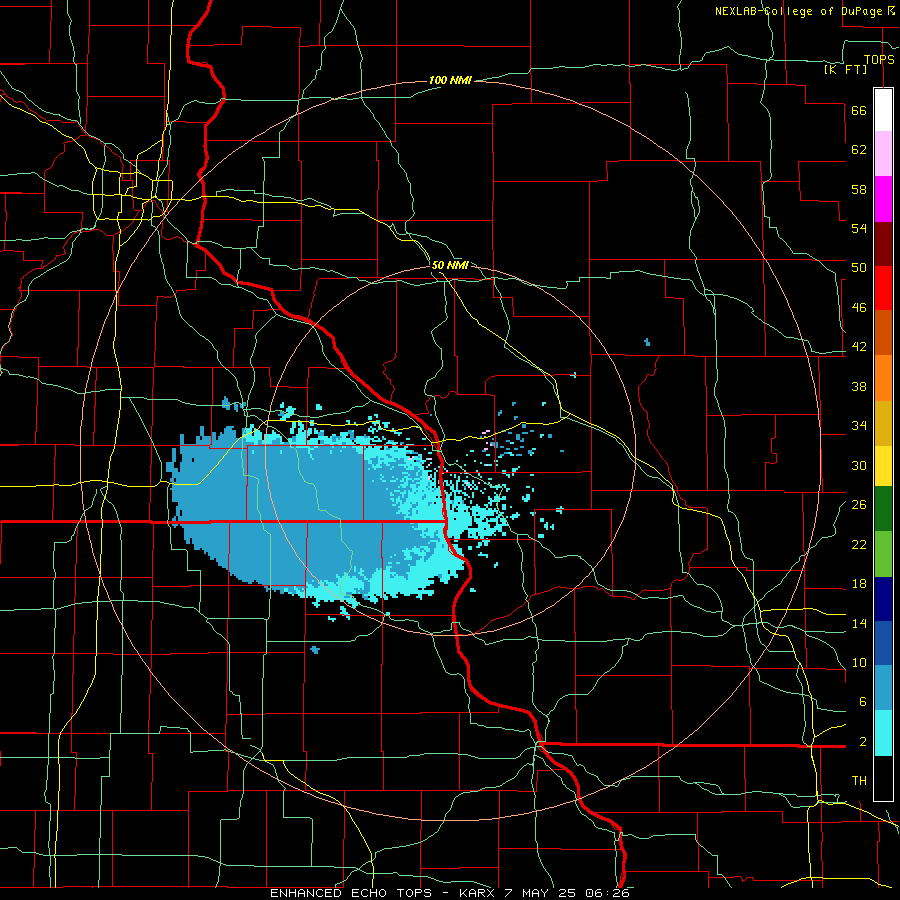Image resolution: width=900 pixels, height=900 pixels.
Task: Click the bright yellow legend swatch
Action: 883,465
